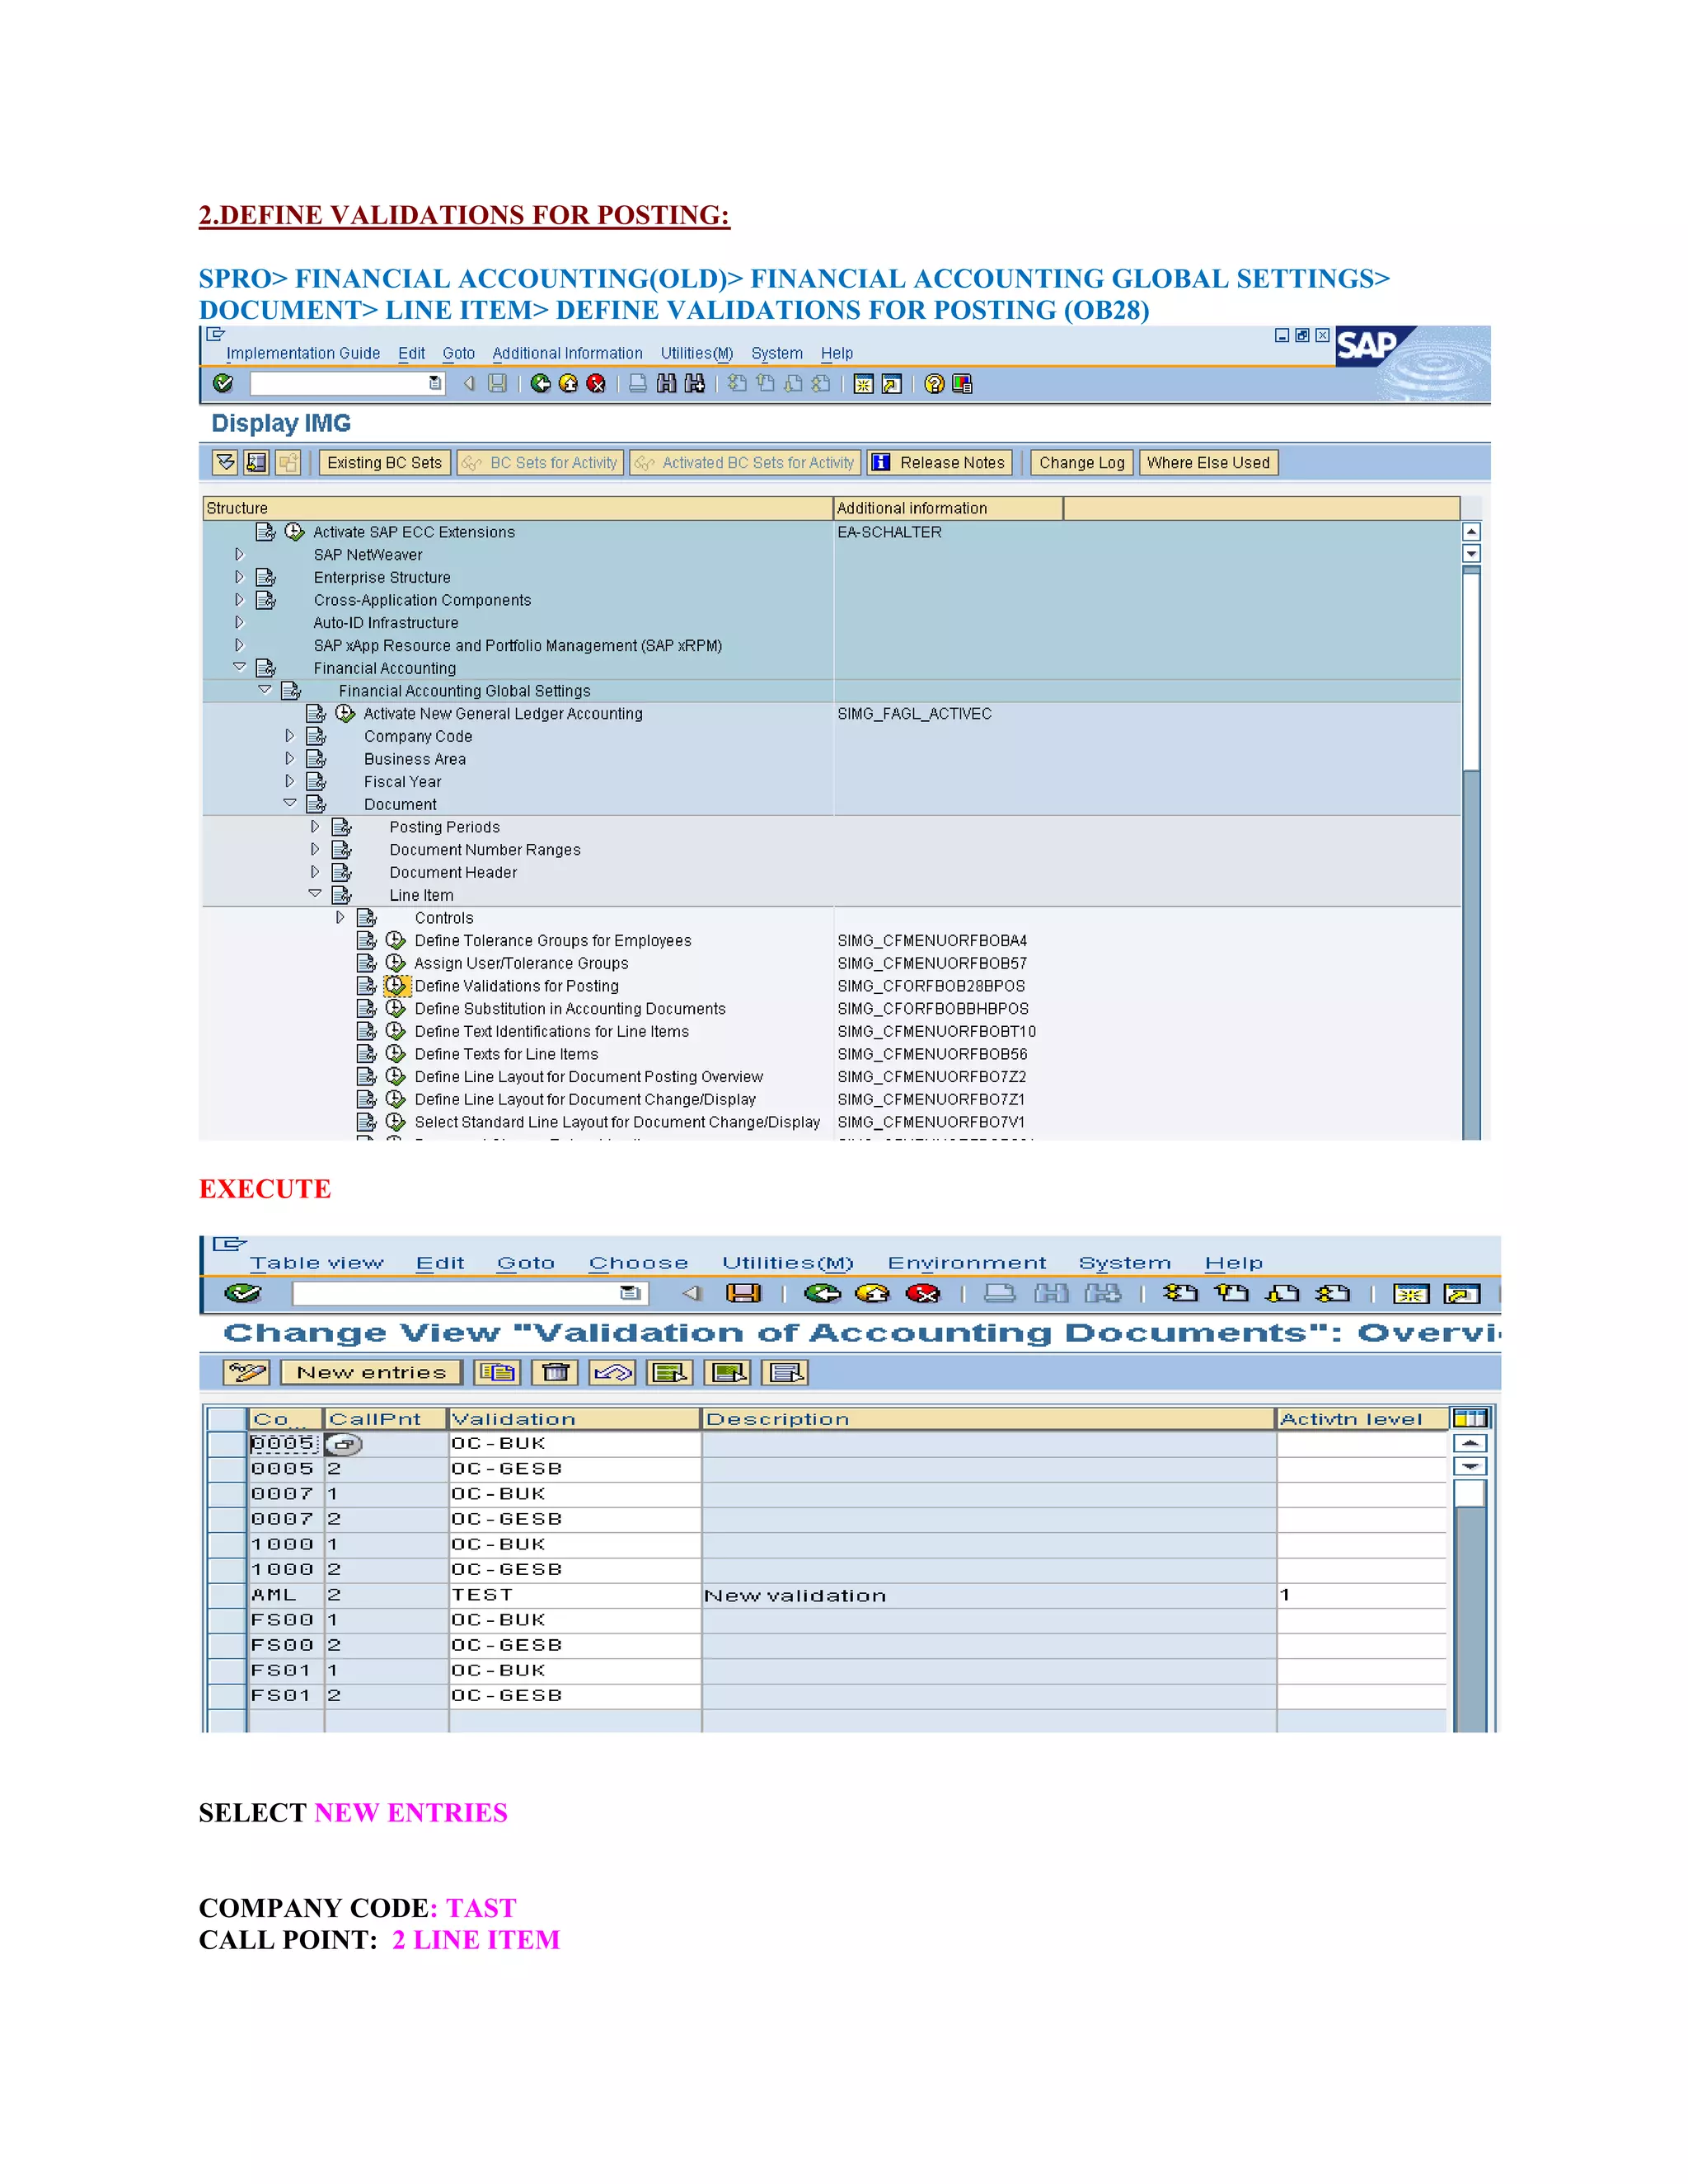
Task: Click the Release Notes button
Action: [940, 462]
